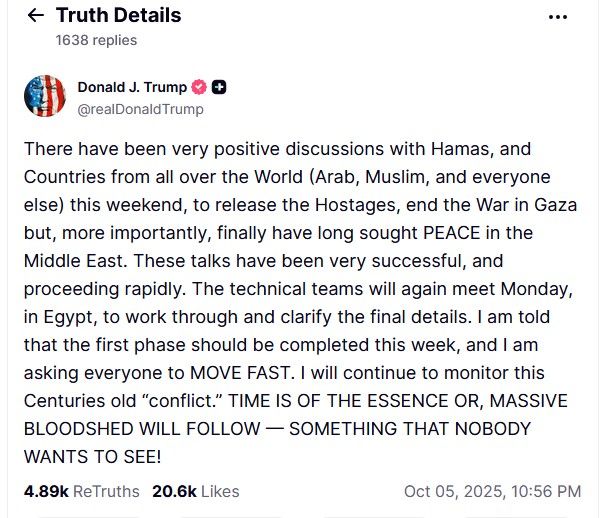Click the post's final line WANTS TO SEE!

coord(91,457)
